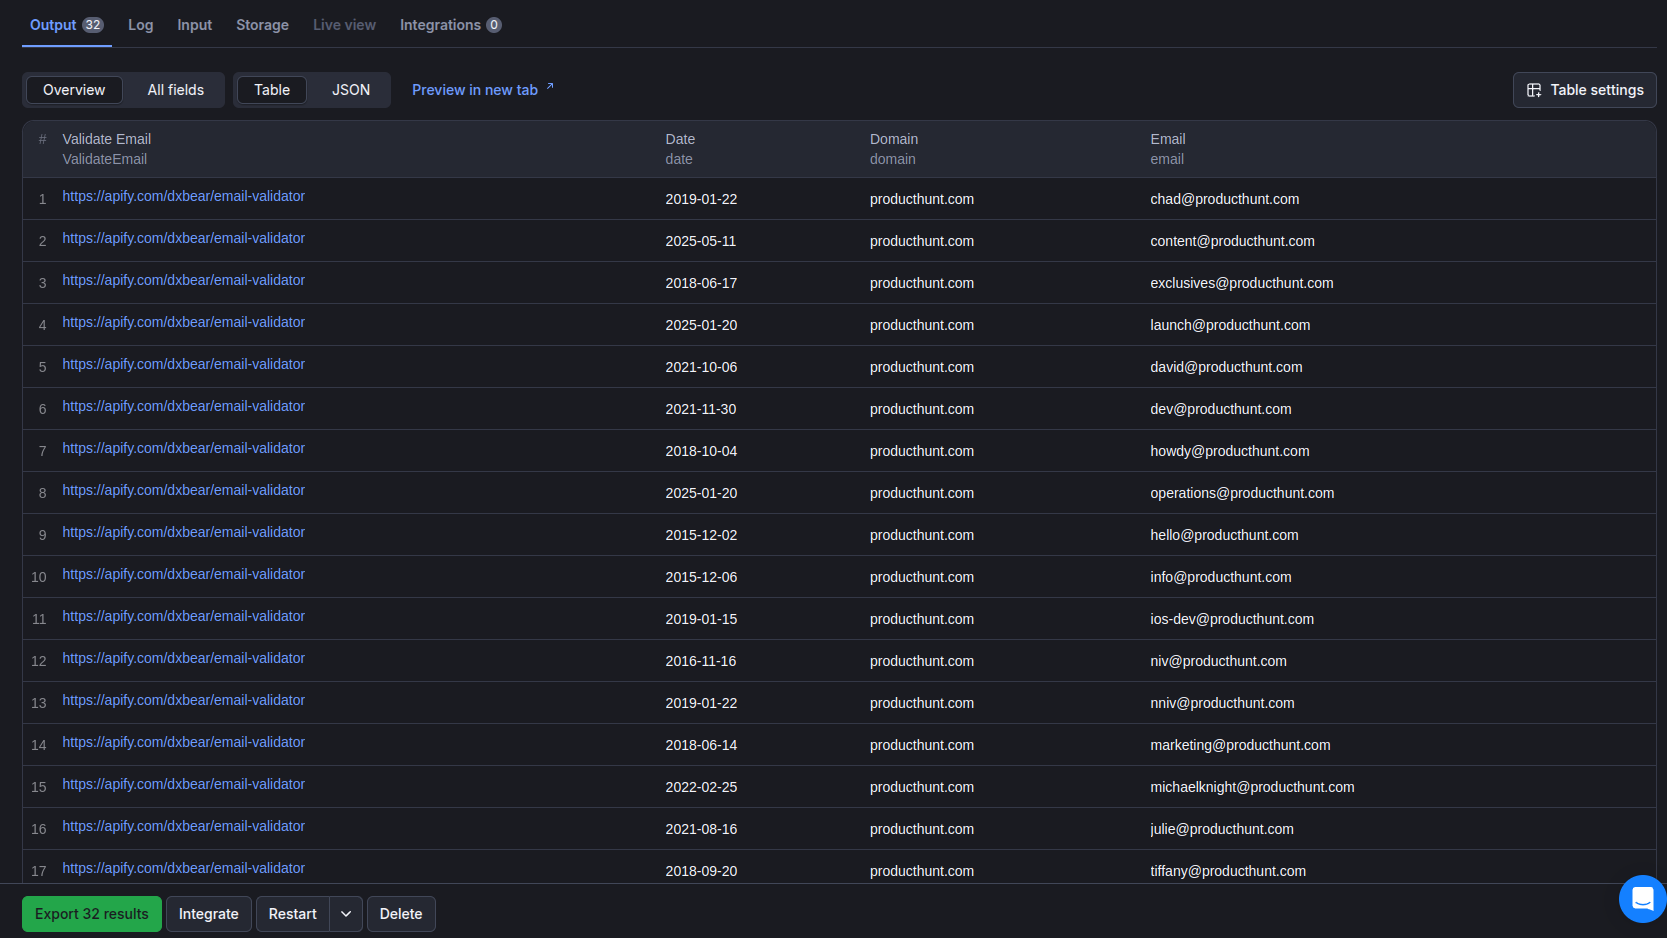Select email ios-dev@producthunt.com

[1232, 619]
